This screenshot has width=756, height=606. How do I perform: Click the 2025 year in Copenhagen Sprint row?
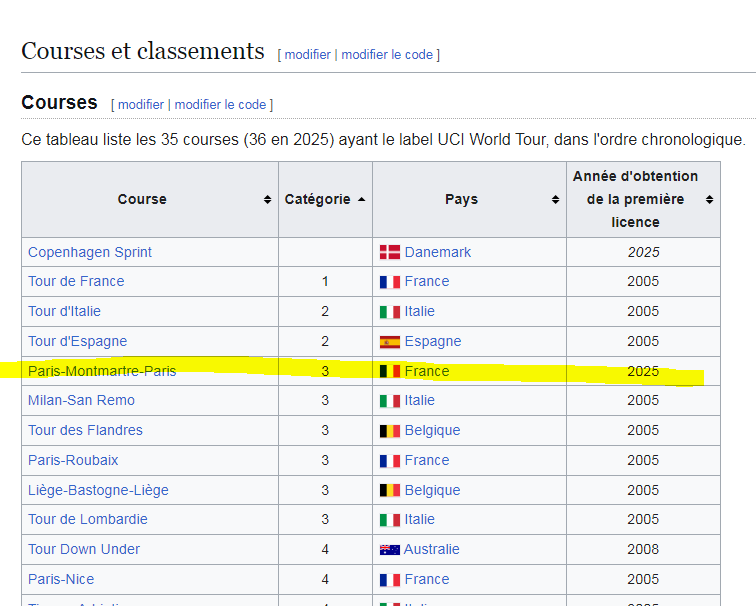pos(643,252)
